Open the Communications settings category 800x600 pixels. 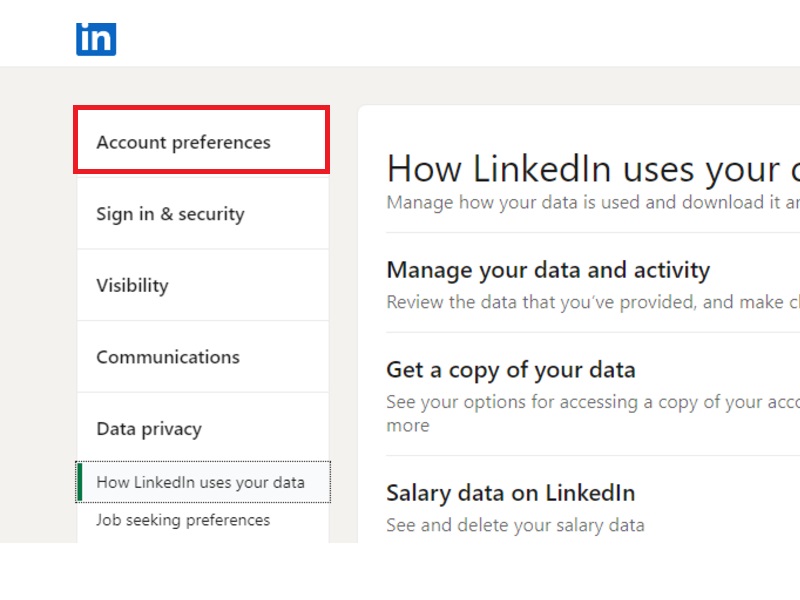[x=168, y=357]
